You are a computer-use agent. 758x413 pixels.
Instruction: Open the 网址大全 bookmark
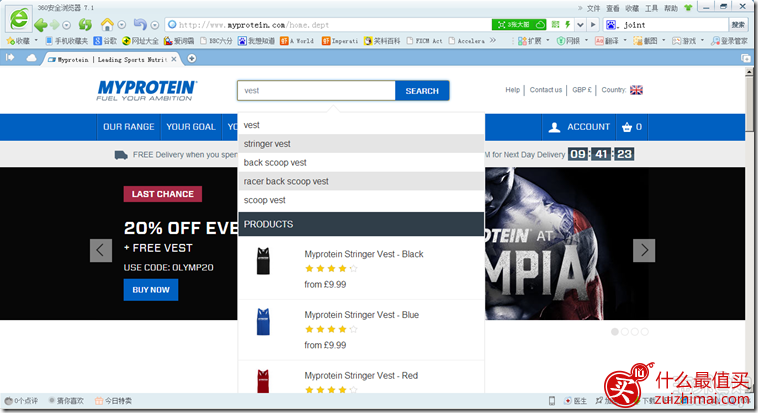[140, 41]
